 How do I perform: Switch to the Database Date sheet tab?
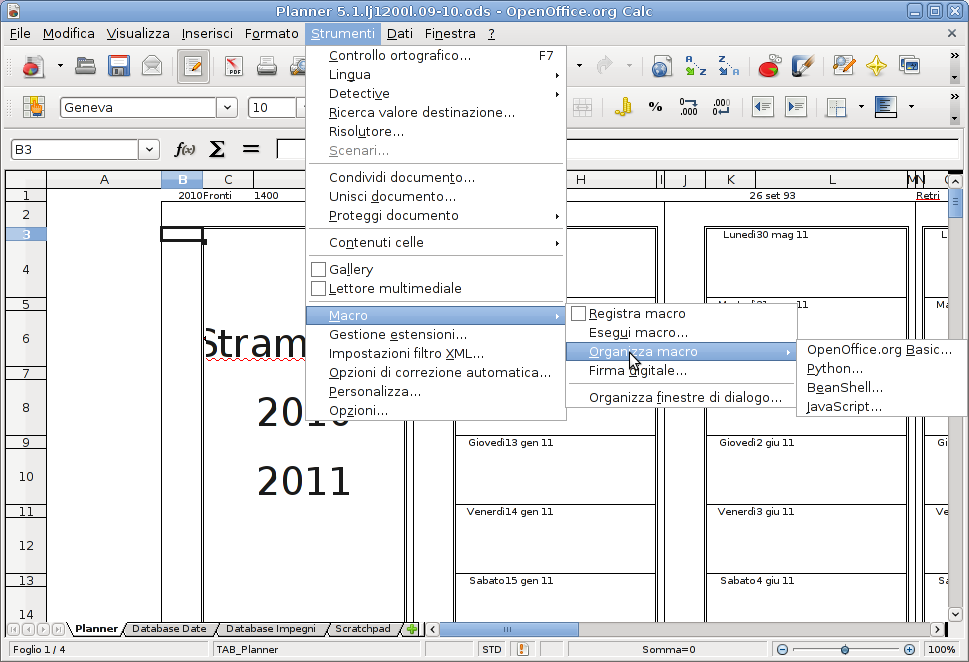click(169, 629)
